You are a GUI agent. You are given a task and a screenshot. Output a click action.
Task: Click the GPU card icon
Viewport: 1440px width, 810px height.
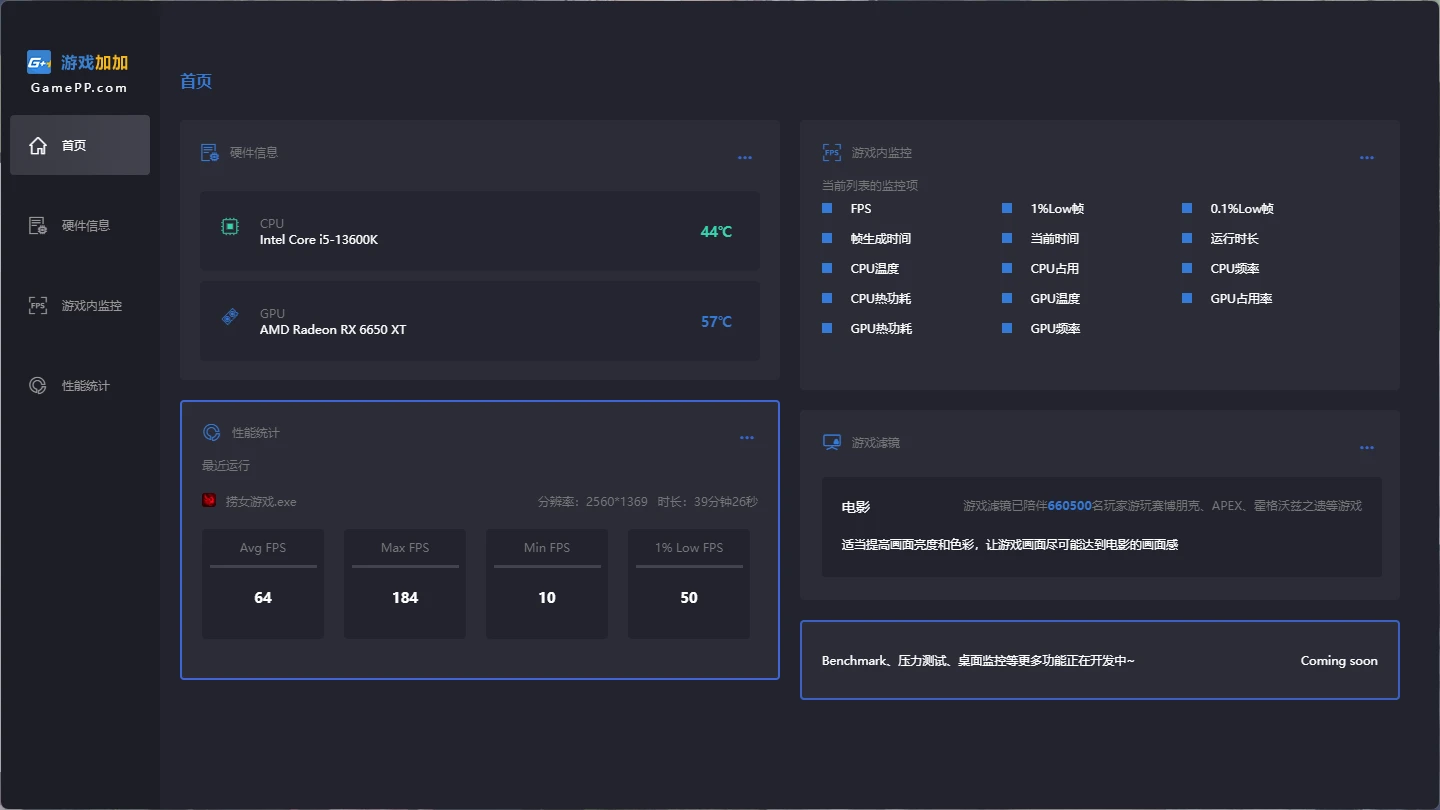[x=230, y=317]
